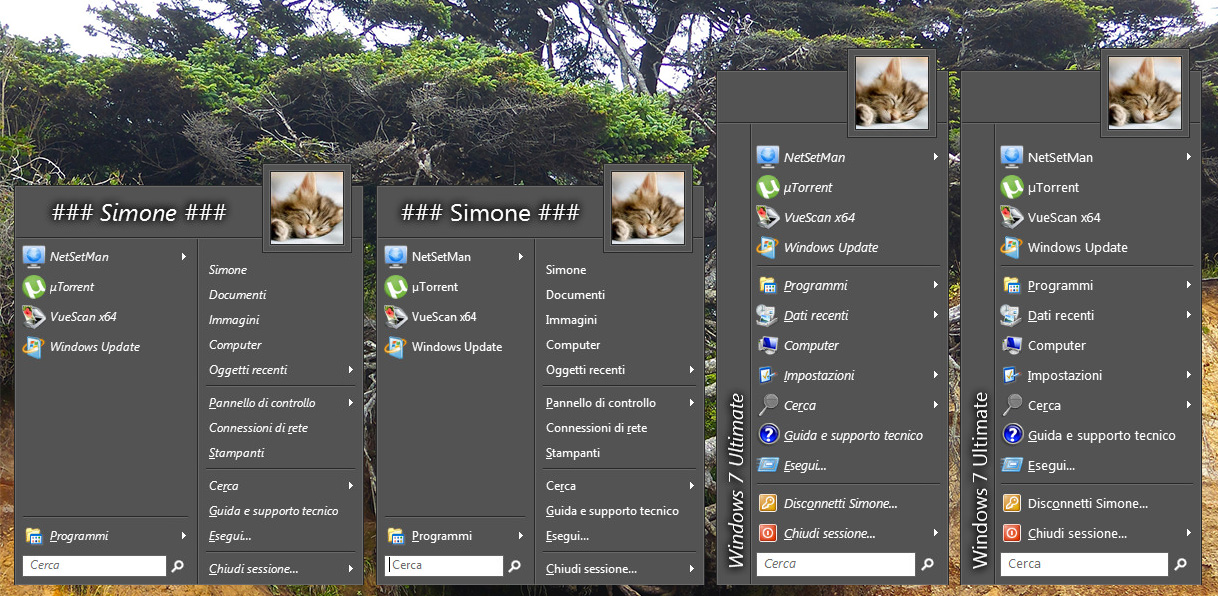The height and width of the screenshot is (596, 1218).
Task: Expand Cerca submenu arrow in second two-column menu
Action: [691, 486]
